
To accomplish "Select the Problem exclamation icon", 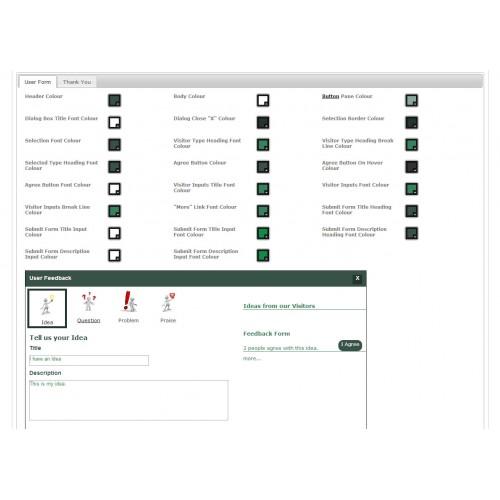I will tap(129, 301).
